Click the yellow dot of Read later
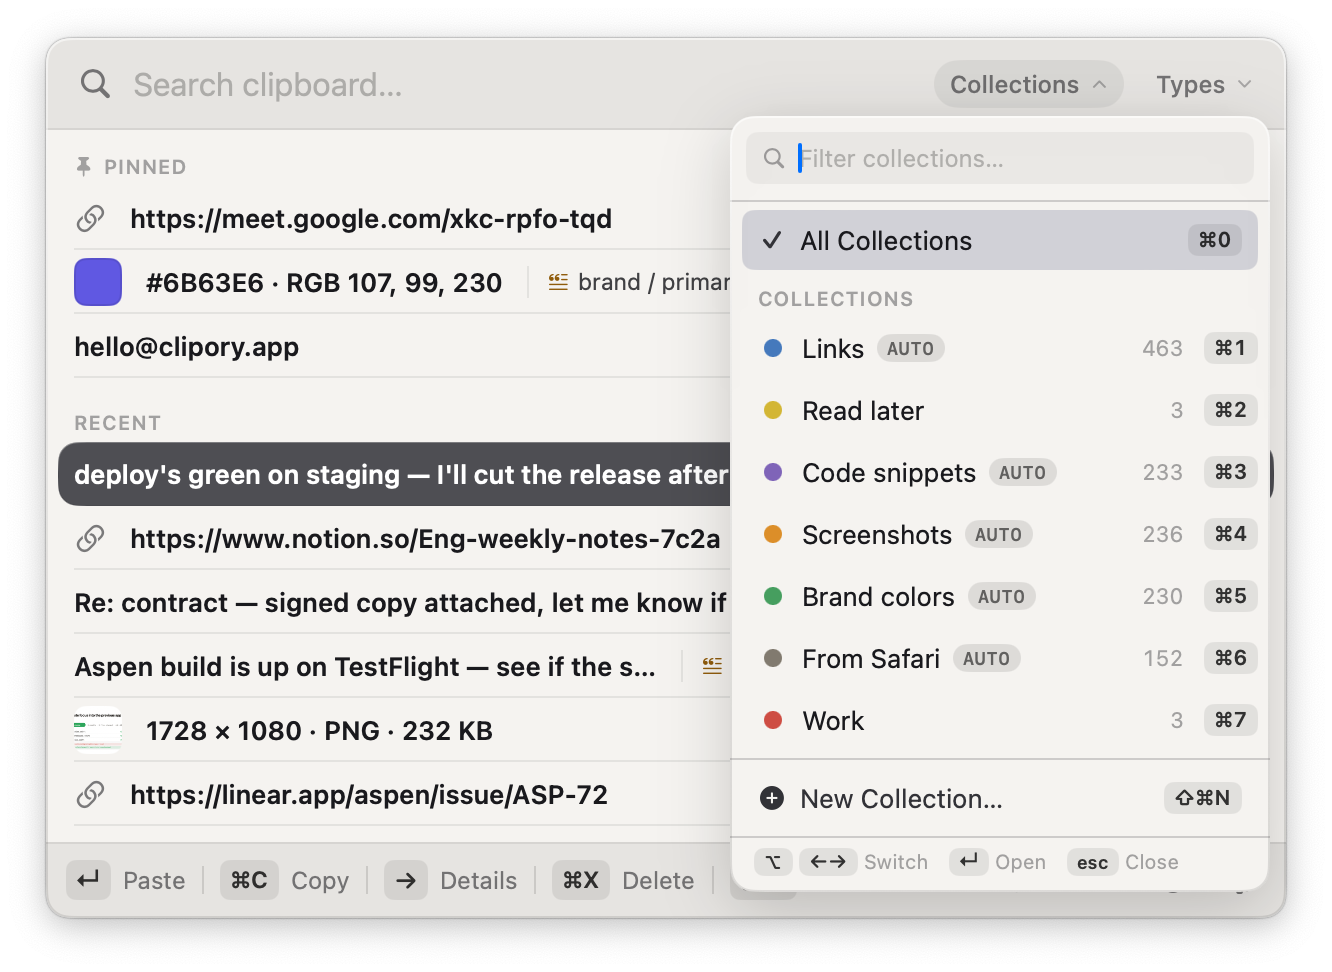1332x972 pixels. 773,410
